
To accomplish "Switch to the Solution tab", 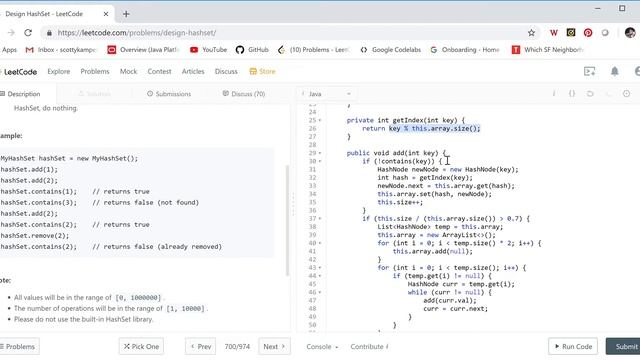I will [x=94, y=94].
